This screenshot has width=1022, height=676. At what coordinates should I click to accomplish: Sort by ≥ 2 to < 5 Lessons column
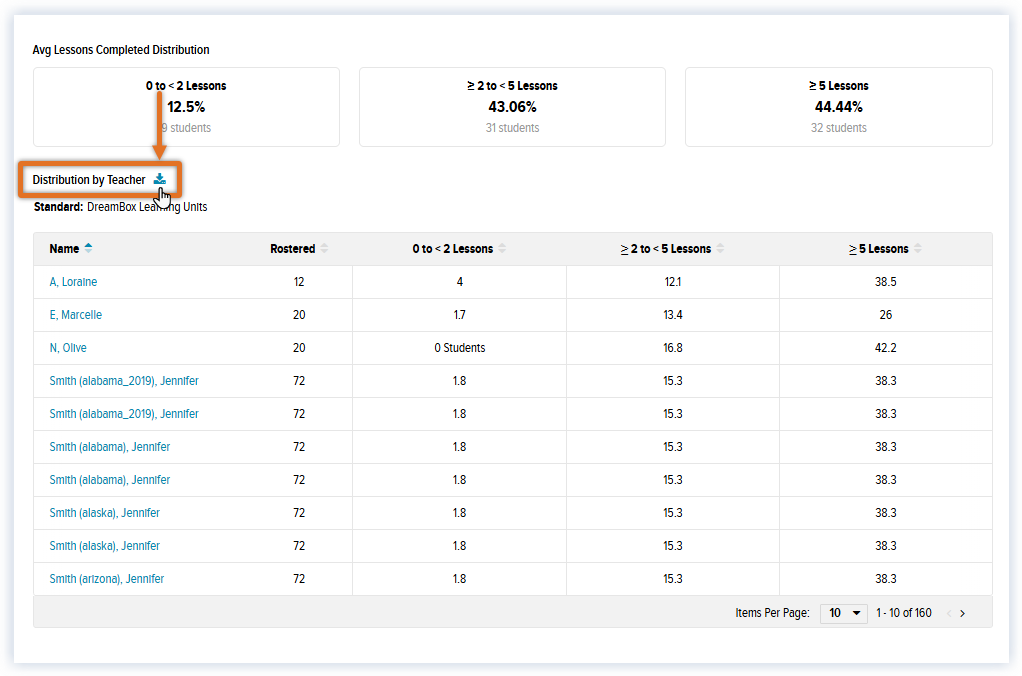tap(720, 248)
